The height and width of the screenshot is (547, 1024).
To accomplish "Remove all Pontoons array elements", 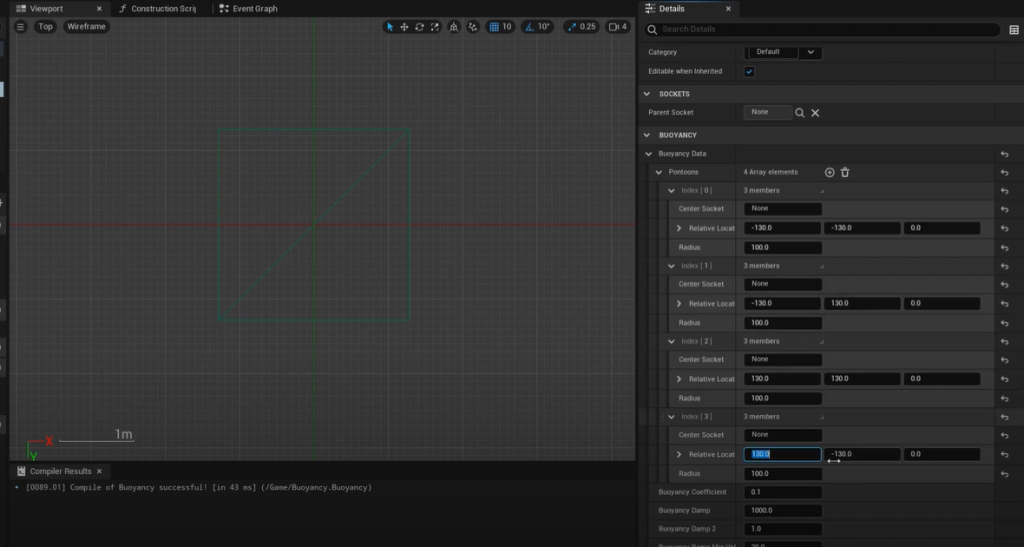I will coord(845,172).
